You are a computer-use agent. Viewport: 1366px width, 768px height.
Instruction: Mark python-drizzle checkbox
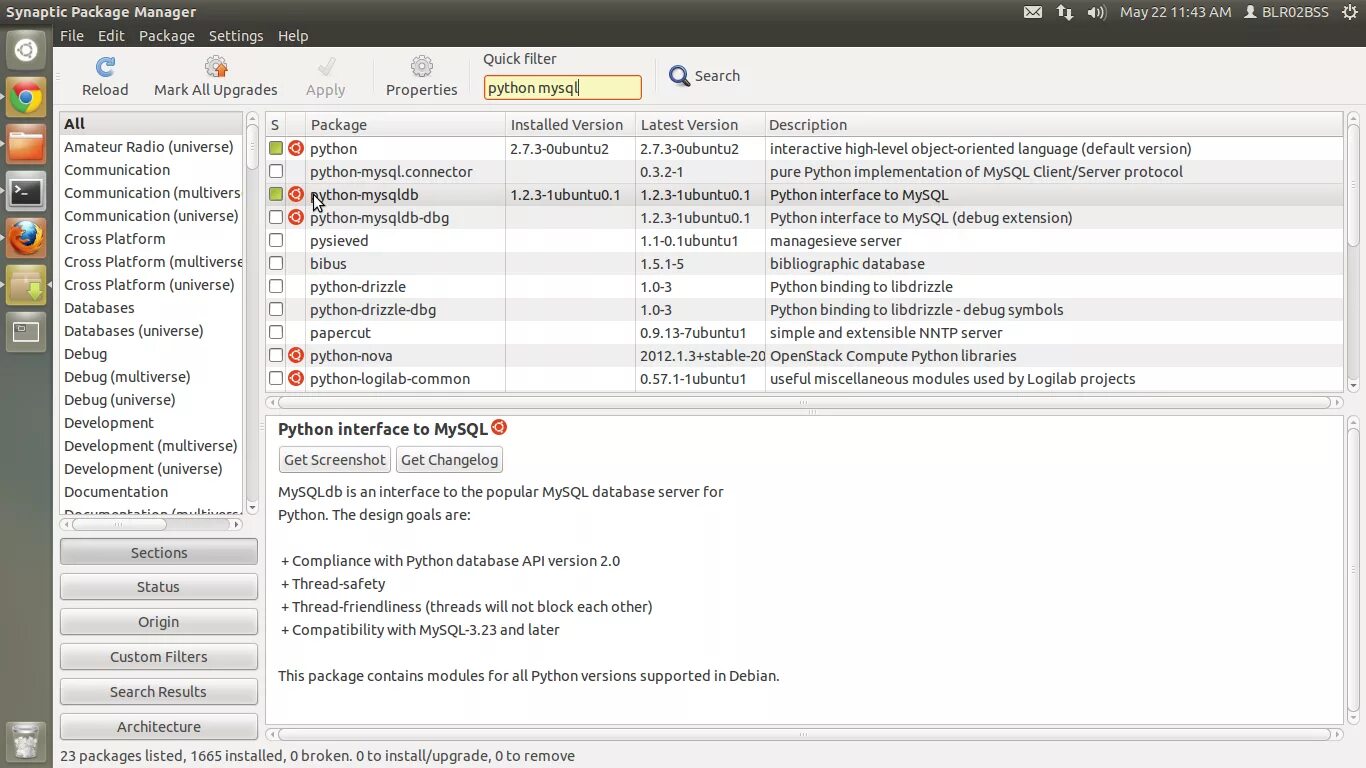(276, 286)
